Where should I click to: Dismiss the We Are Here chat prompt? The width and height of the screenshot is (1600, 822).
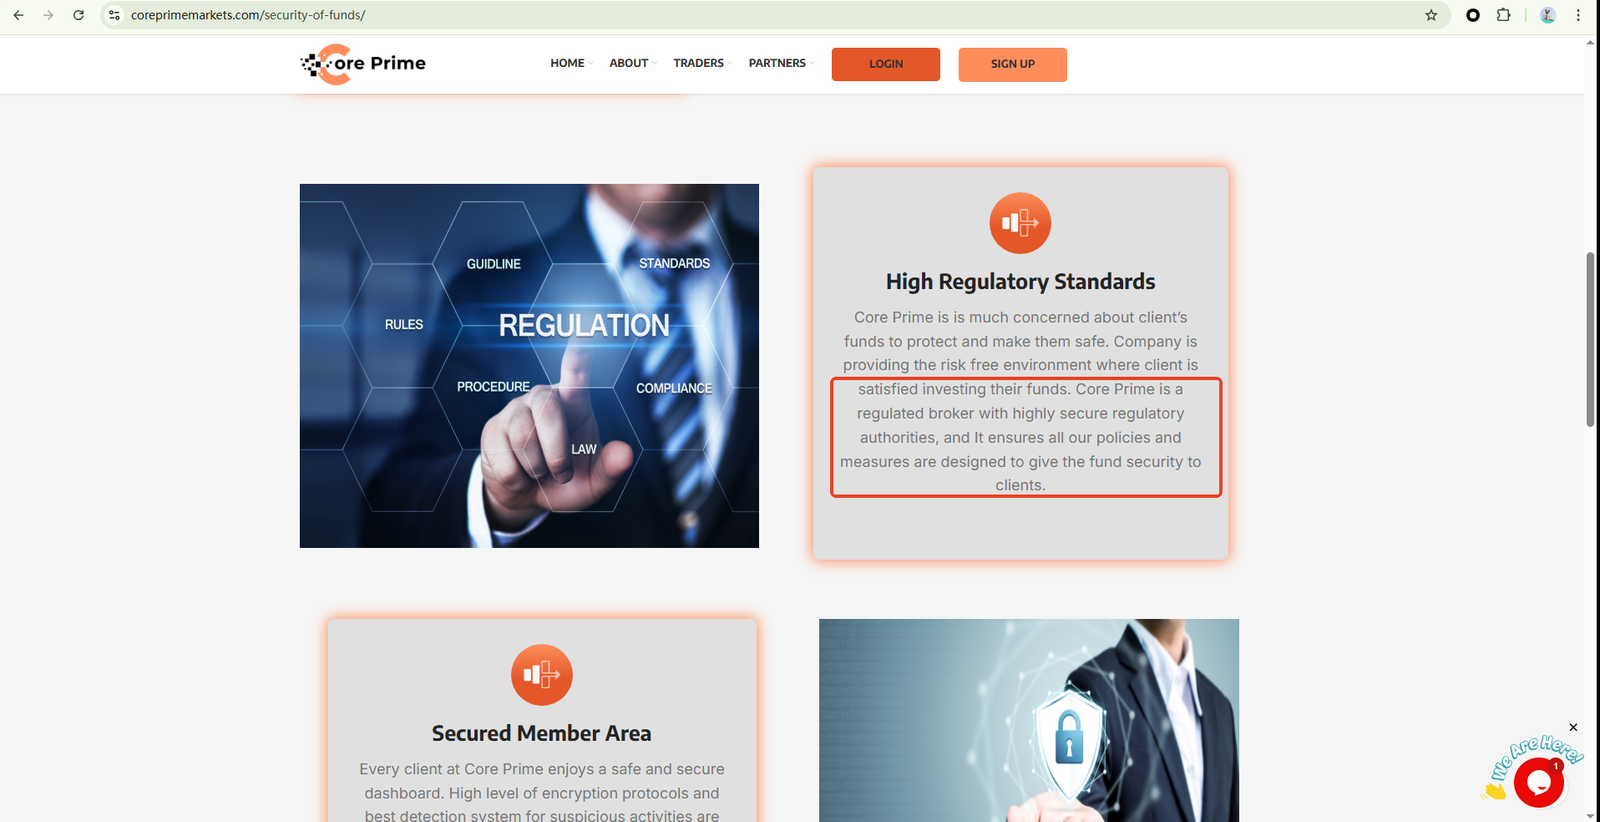1573,727
